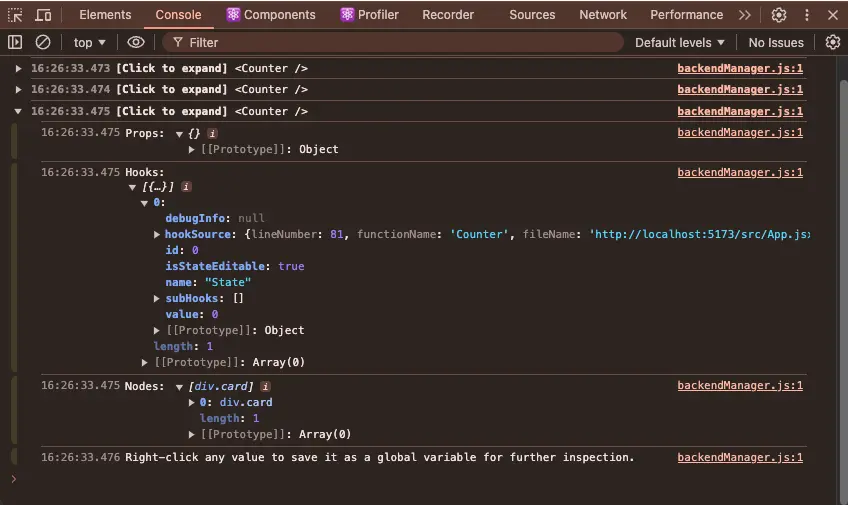Screen dimensions: 848x505
Task: Click the info icon beside [div.card]
Action: (266, 386)
